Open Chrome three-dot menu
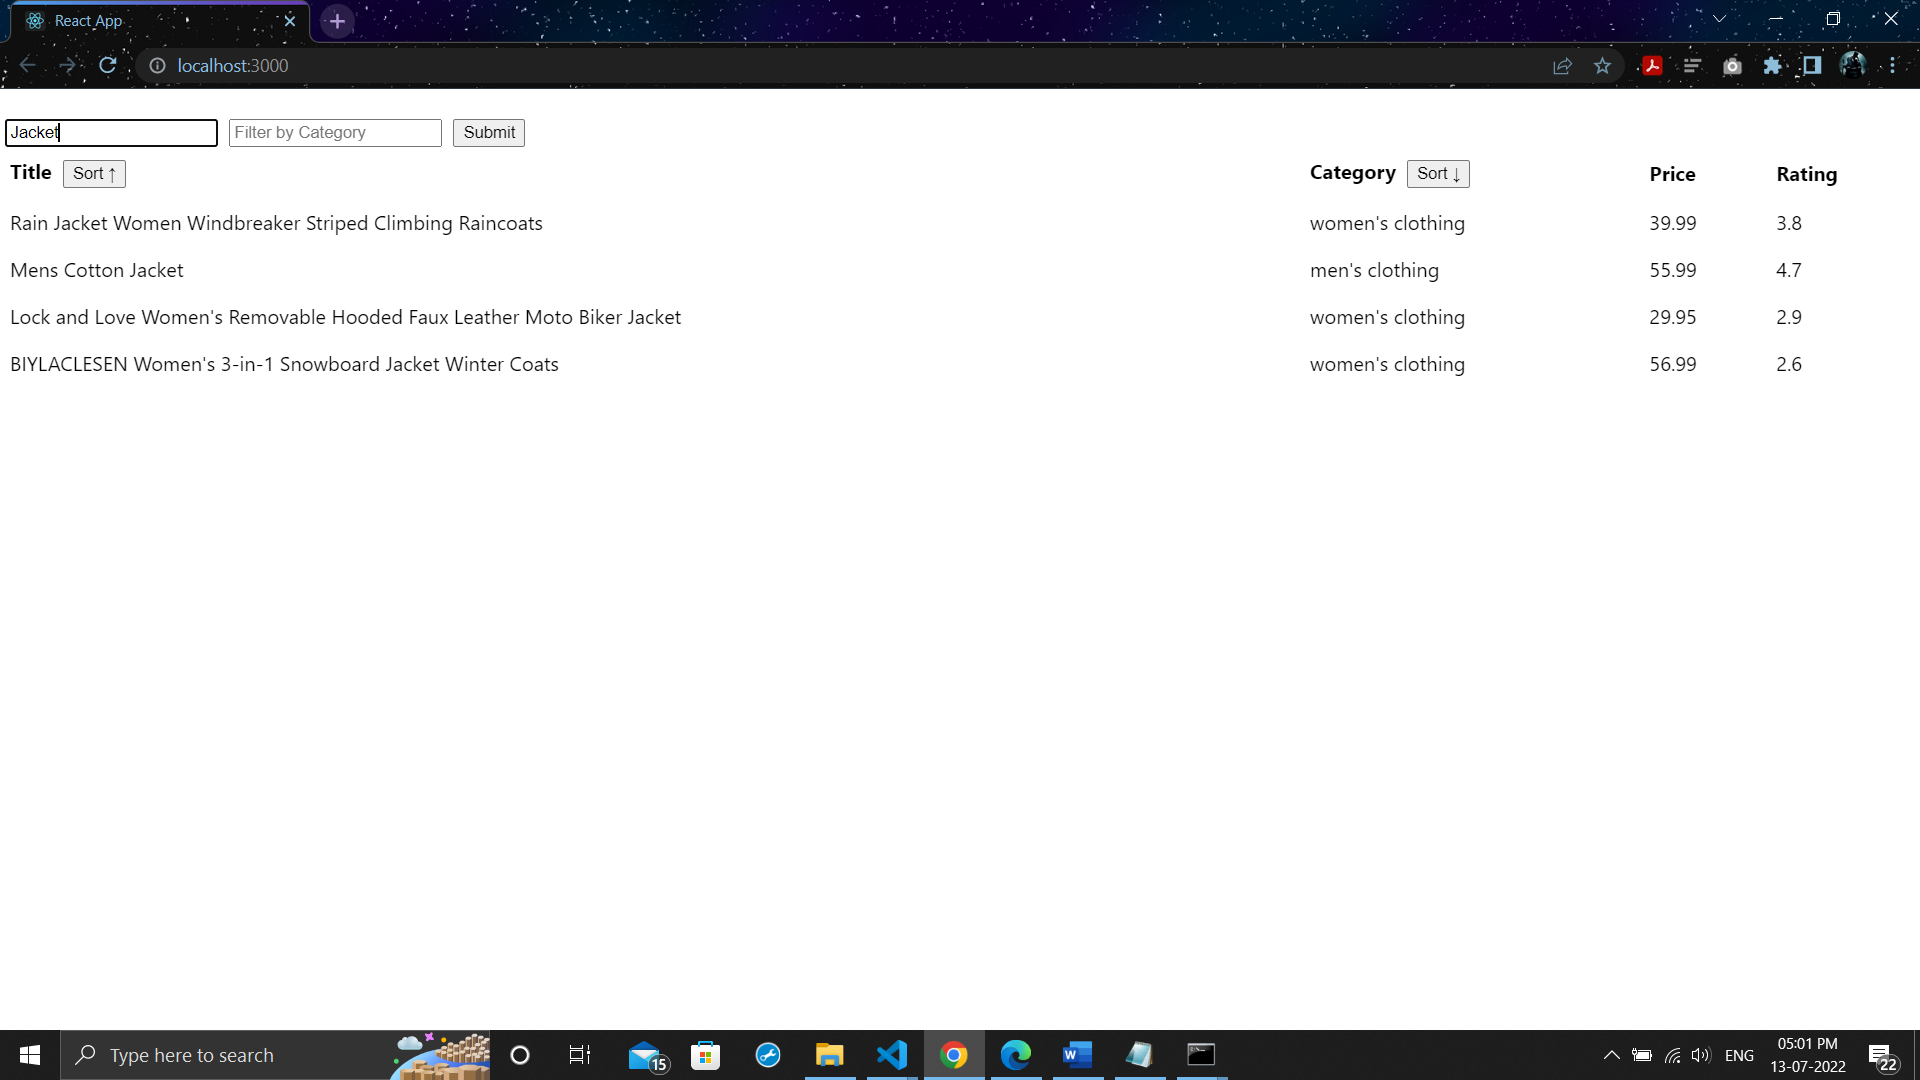Screen dimensions: 1920x1080 pyautogui.click(x=1892, y=66)
